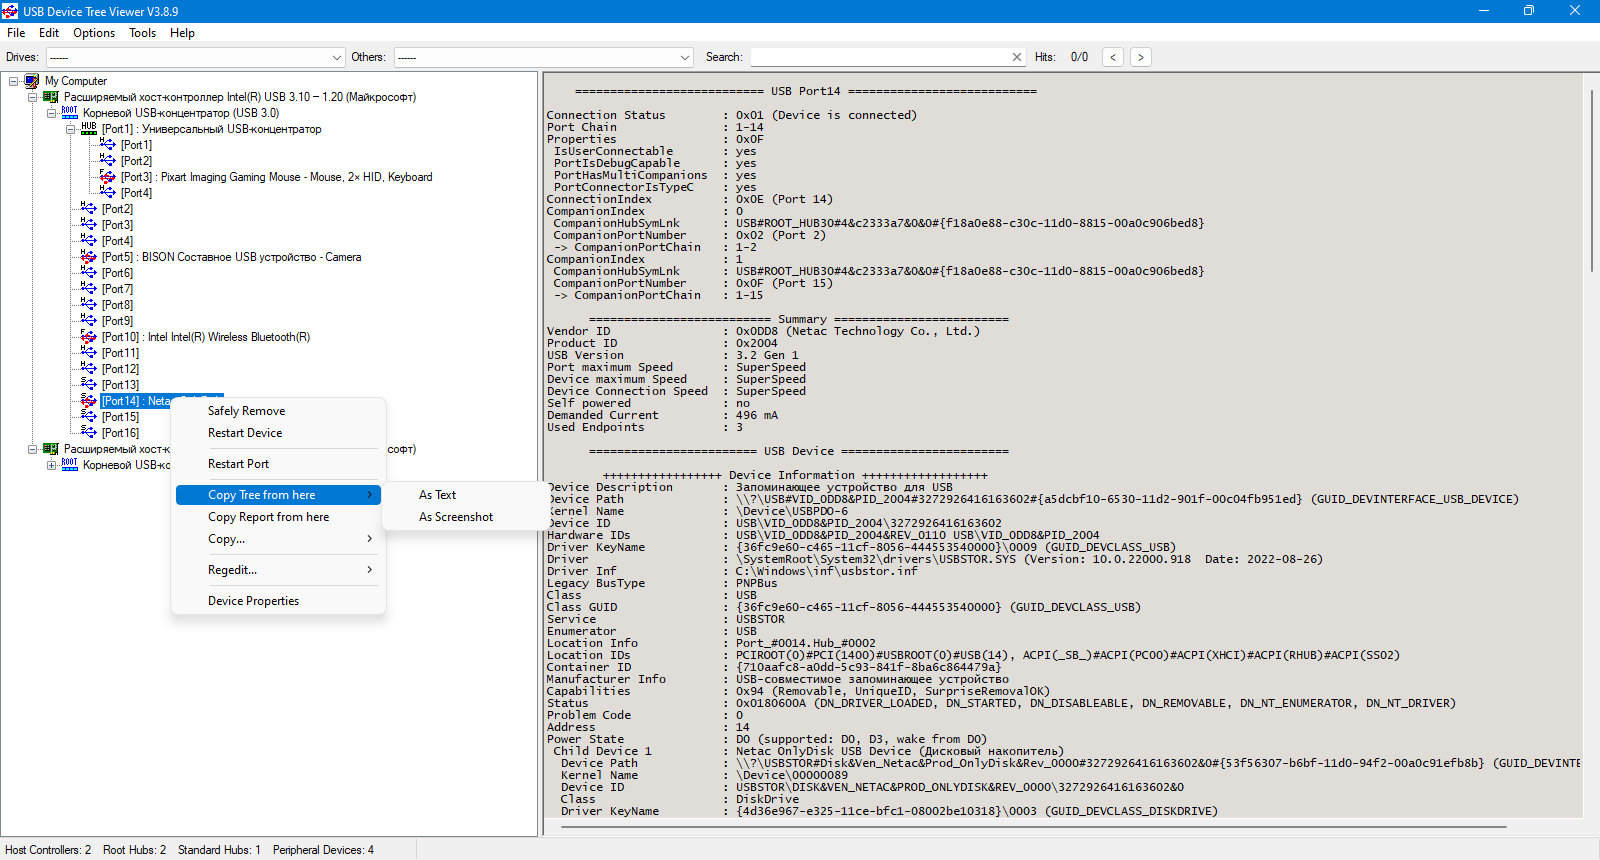Screen dimensions: 1600x860
Task: Click the BISON Camera device icon on Port5
Action: 89,257
